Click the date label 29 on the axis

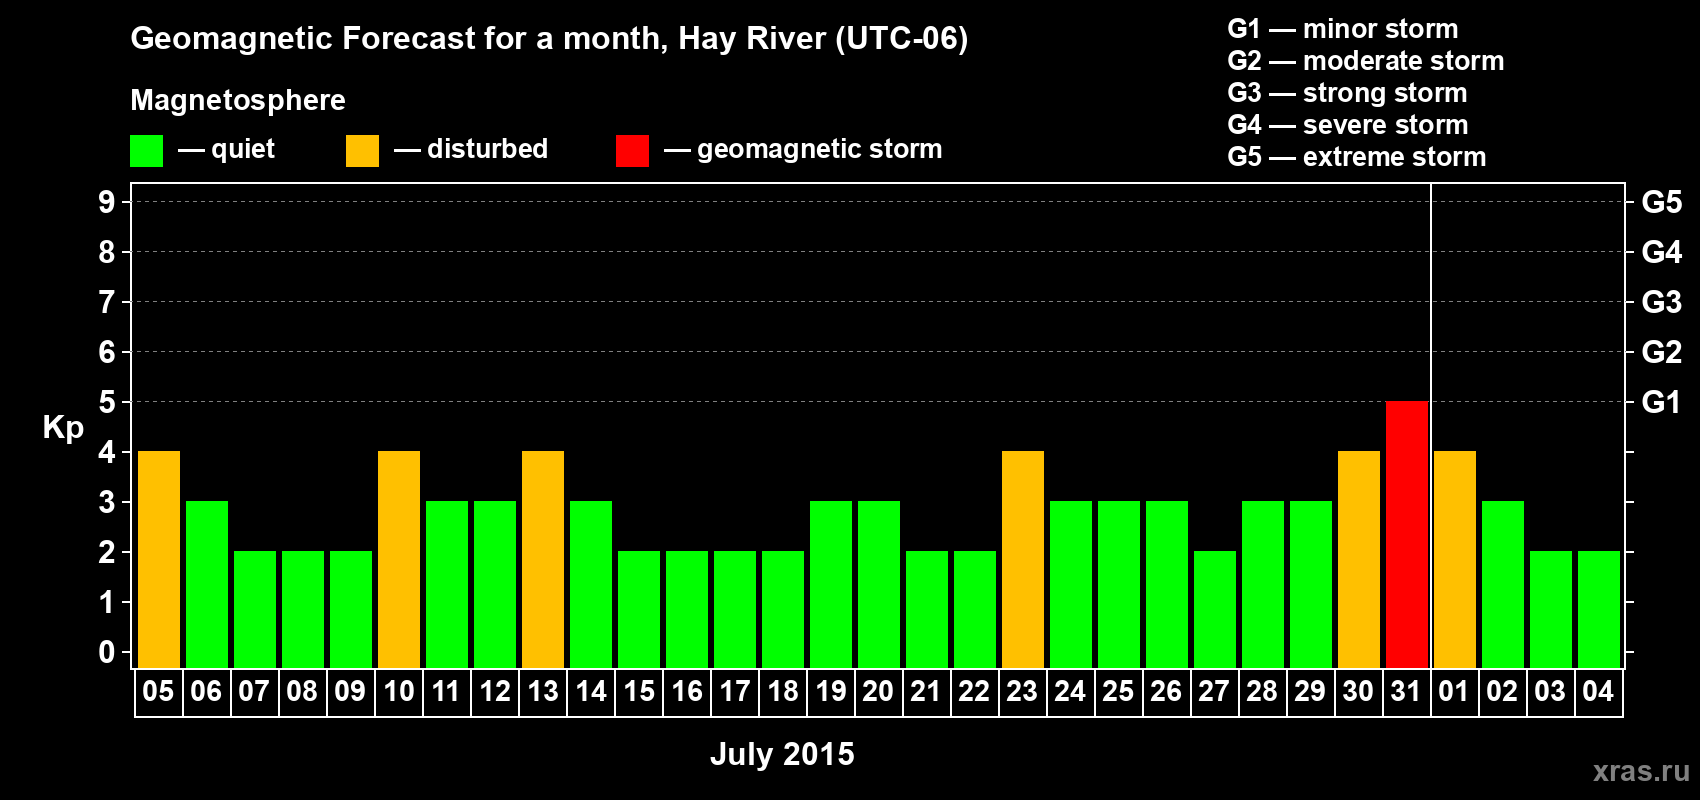coord(1310,692)
